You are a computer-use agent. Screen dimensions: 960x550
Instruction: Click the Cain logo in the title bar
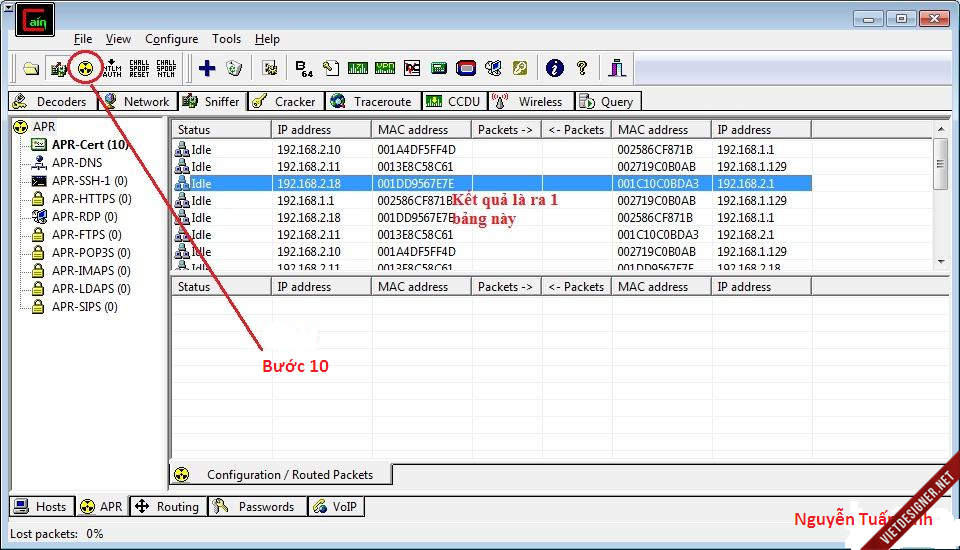point(35,20)
